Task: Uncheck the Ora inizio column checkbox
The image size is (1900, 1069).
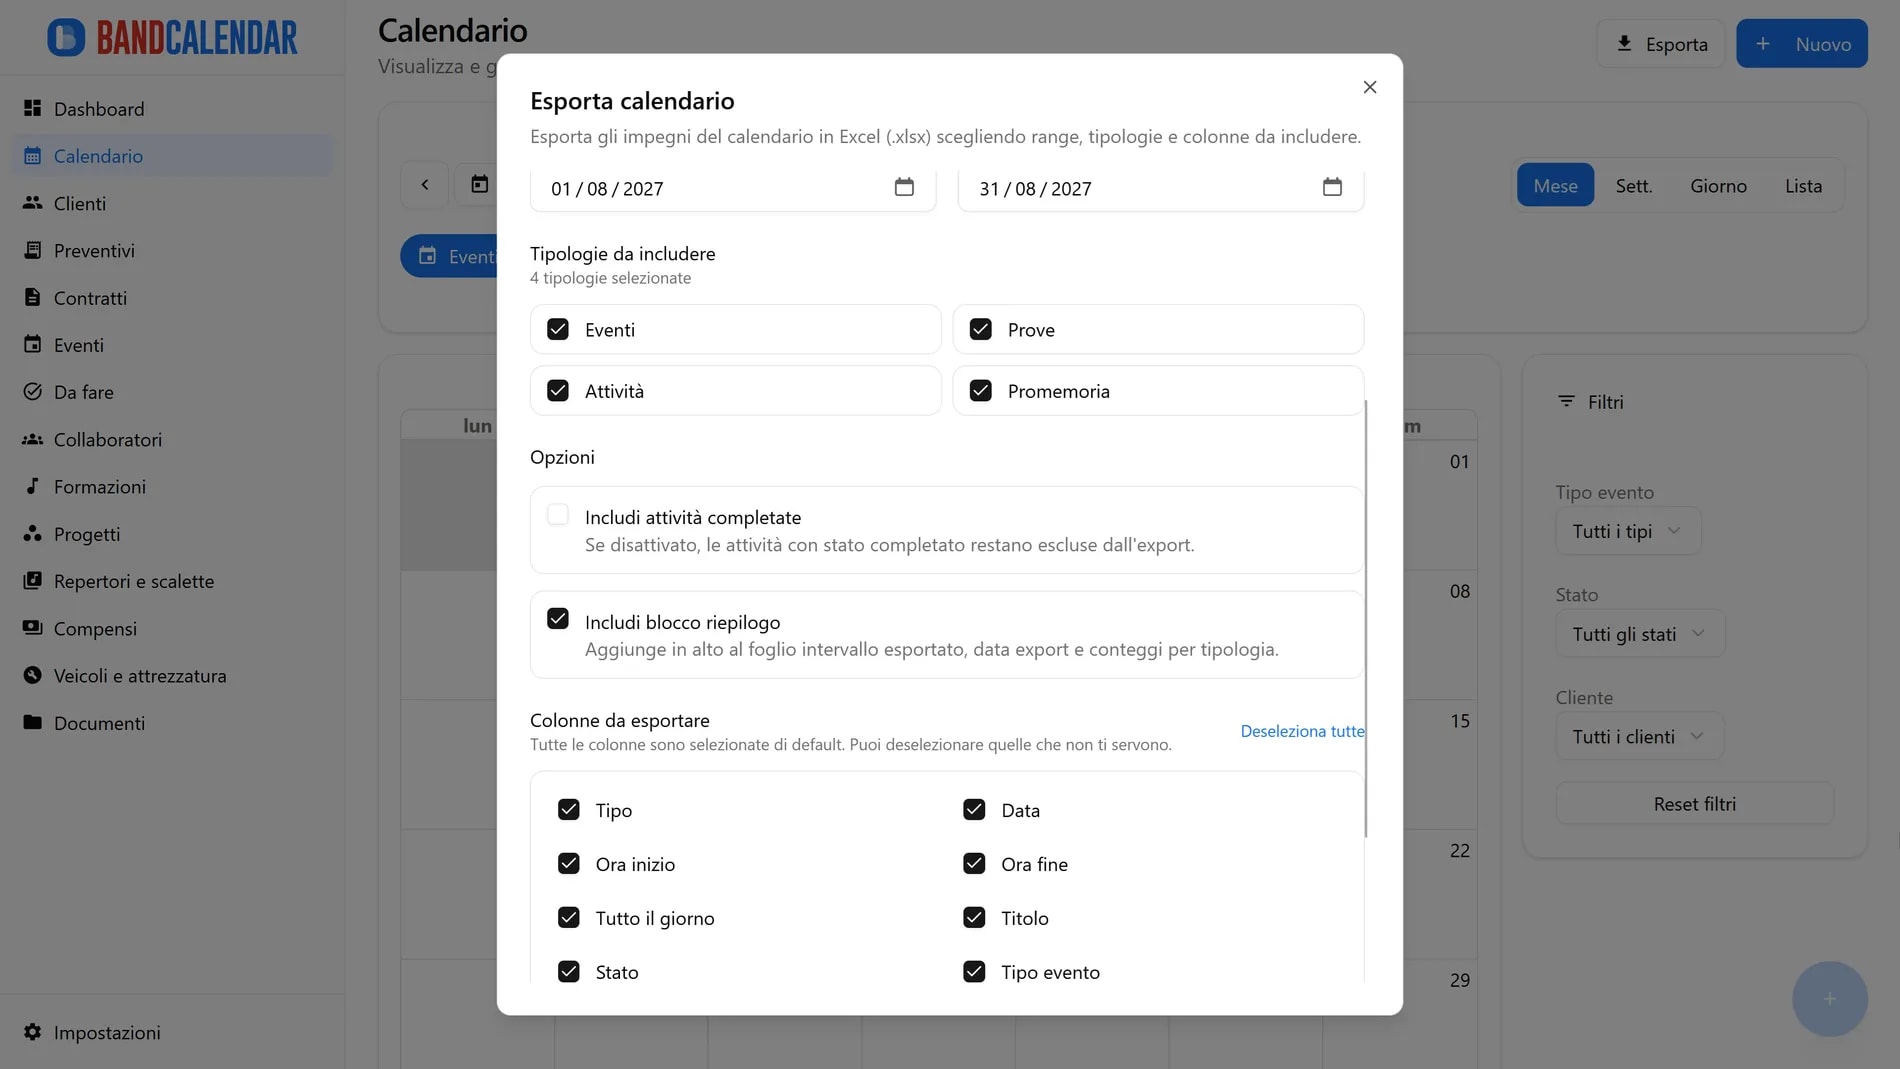Action: pos(569,863)
